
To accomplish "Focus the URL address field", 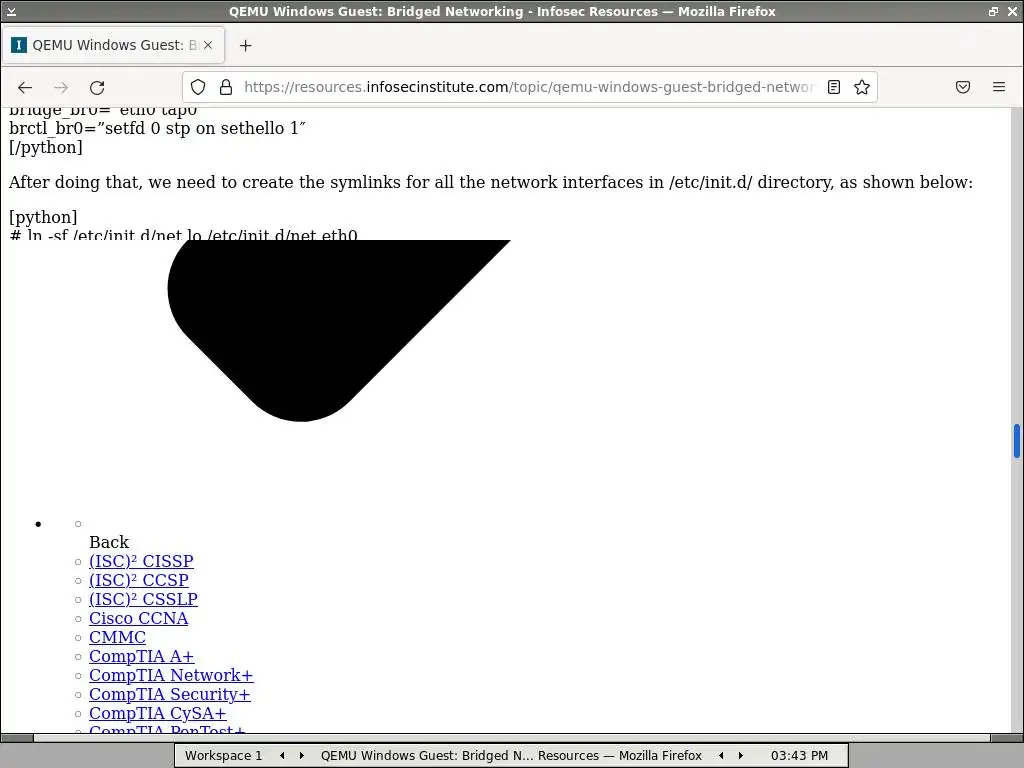I will (528, 87).
